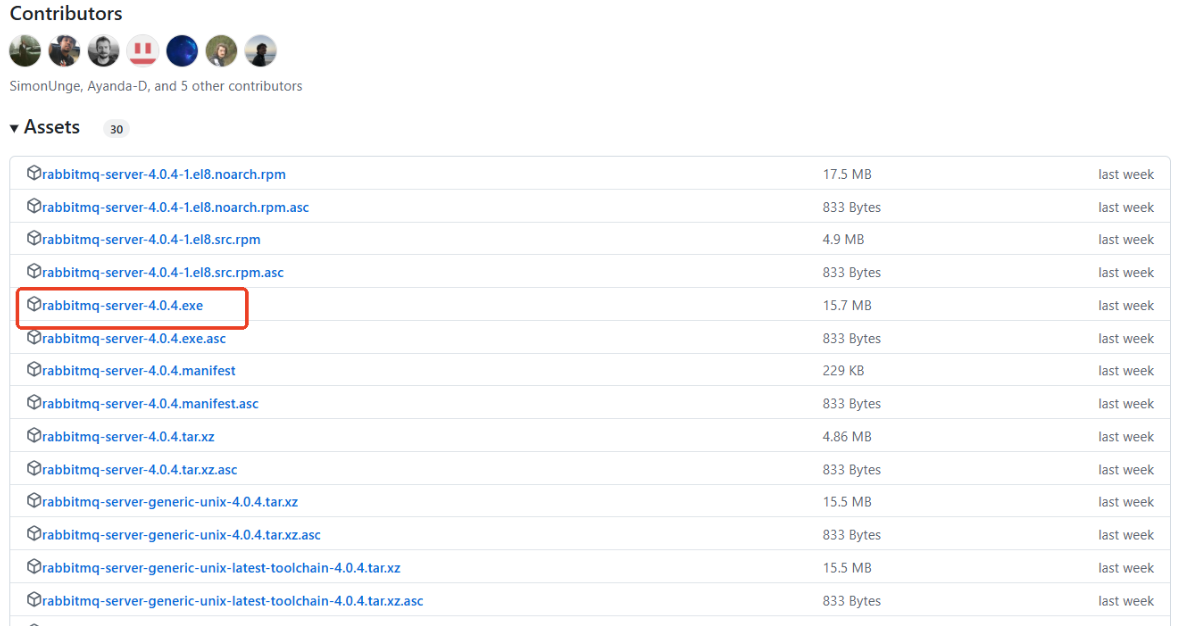Viewport: 1185px width, 626px height.
Task: Click 15.5 MB size of generic-unix-4.0.4.tar.xz
Action: 847,502
